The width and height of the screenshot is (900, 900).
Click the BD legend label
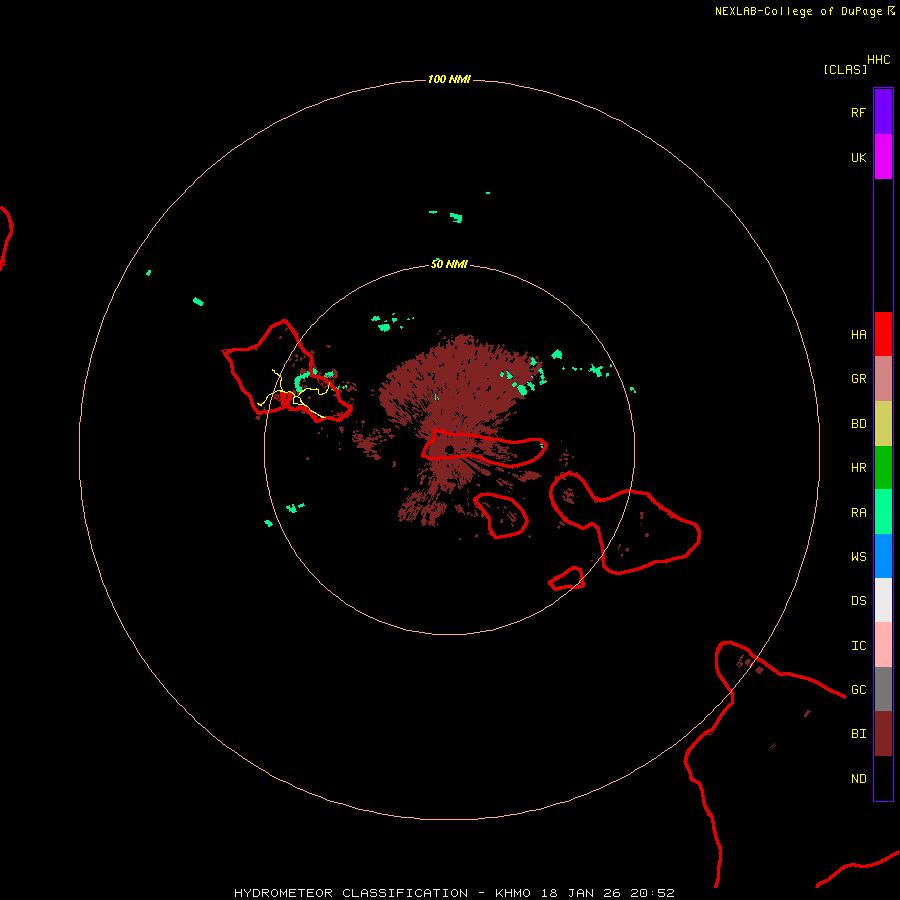coord(858,424)
